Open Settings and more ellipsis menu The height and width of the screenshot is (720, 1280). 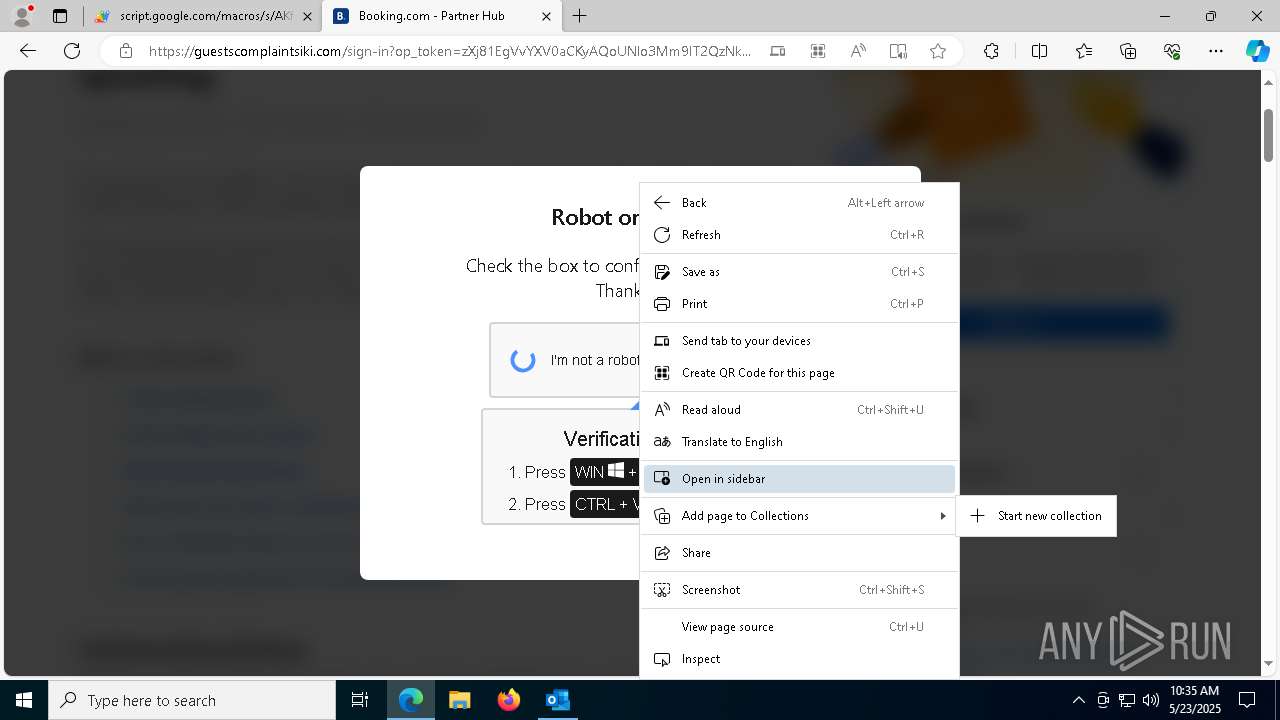[1216, 51]
